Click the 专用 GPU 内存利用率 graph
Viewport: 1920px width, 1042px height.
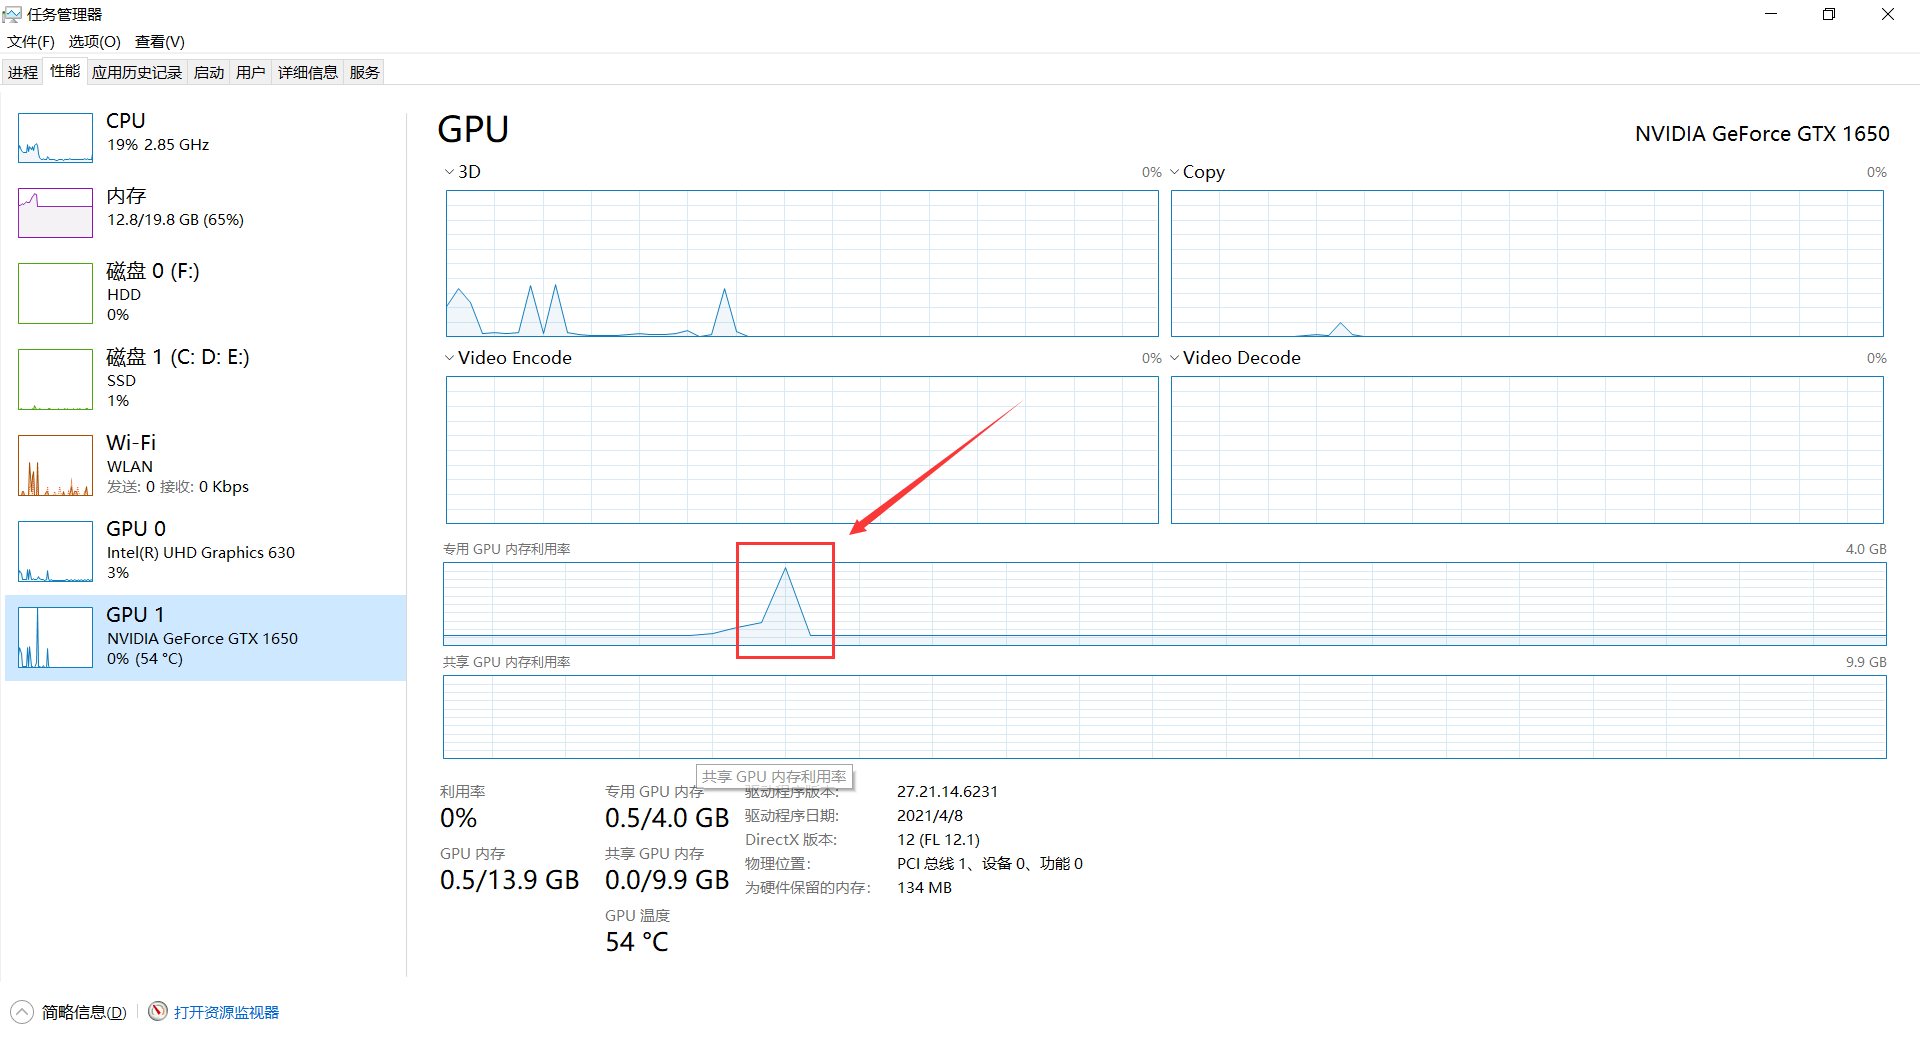(x=1165, y=604)
